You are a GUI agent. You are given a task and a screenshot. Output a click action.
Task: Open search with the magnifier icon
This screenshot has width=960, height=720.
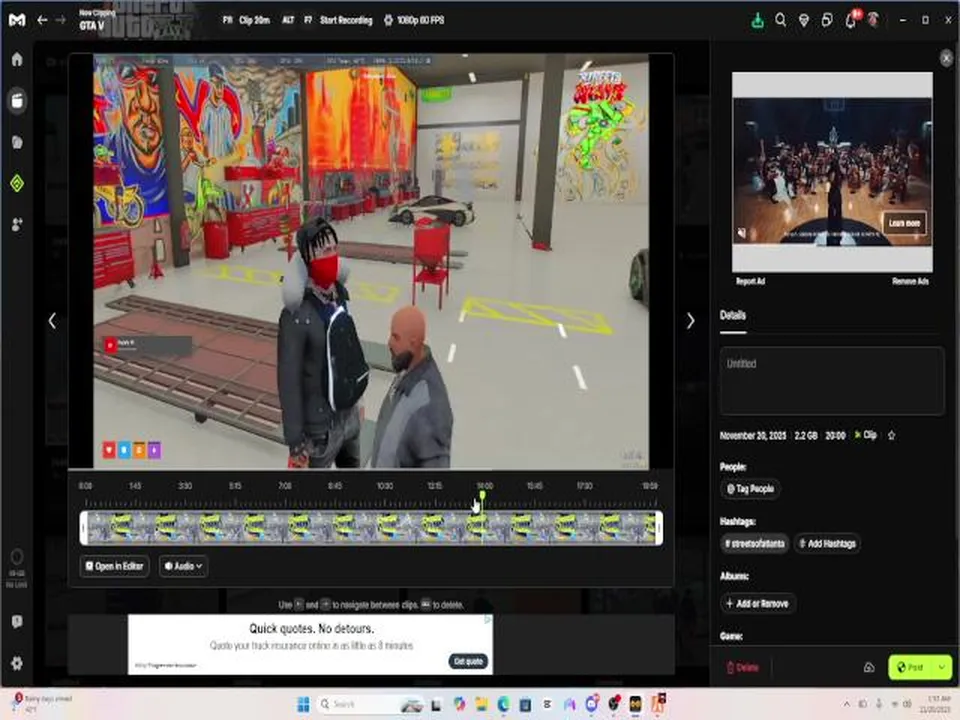pos(781,20)
